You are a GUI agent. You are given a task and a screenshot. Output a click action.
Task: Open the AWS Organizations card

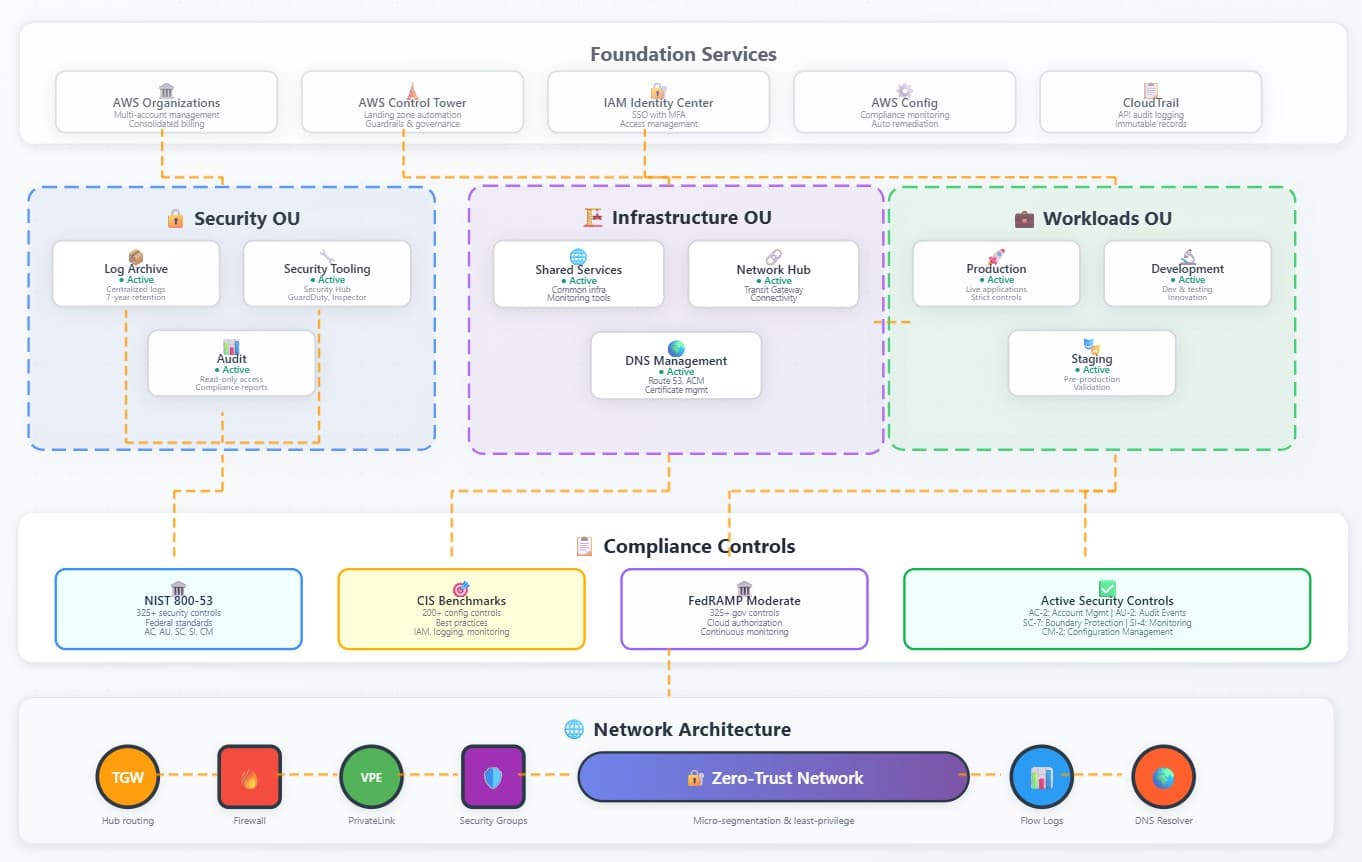pos(166,102)
